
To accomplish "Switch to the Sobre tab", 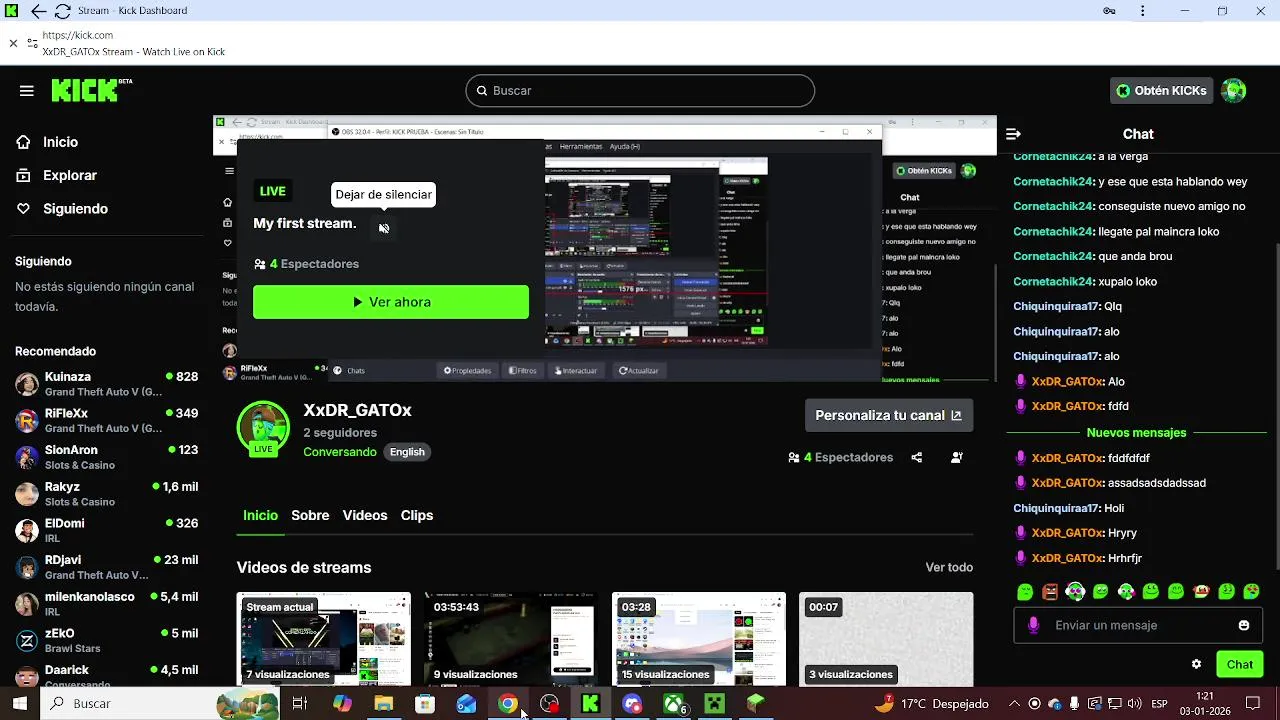I will pos(310,515).
